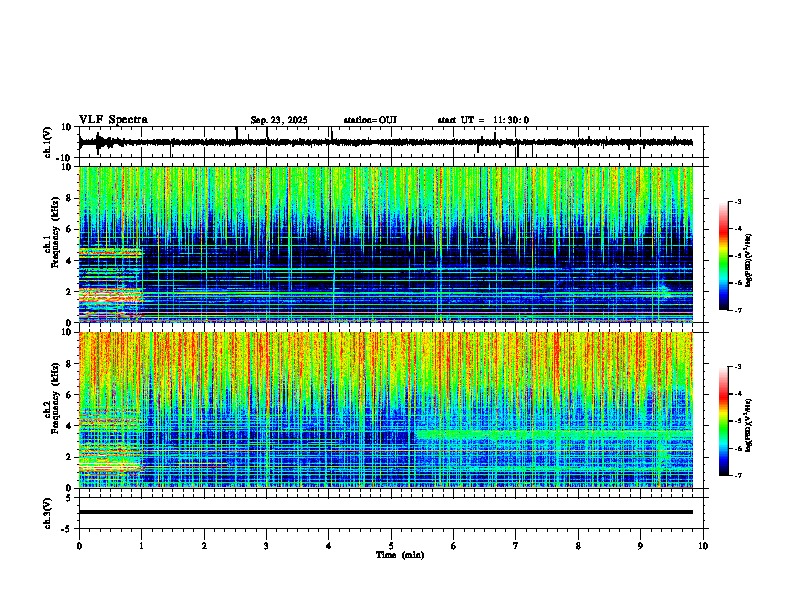Screen dimensions: 792x612
Task: Click the "-3" label on ch.2 colorbar
Action: 737,367
